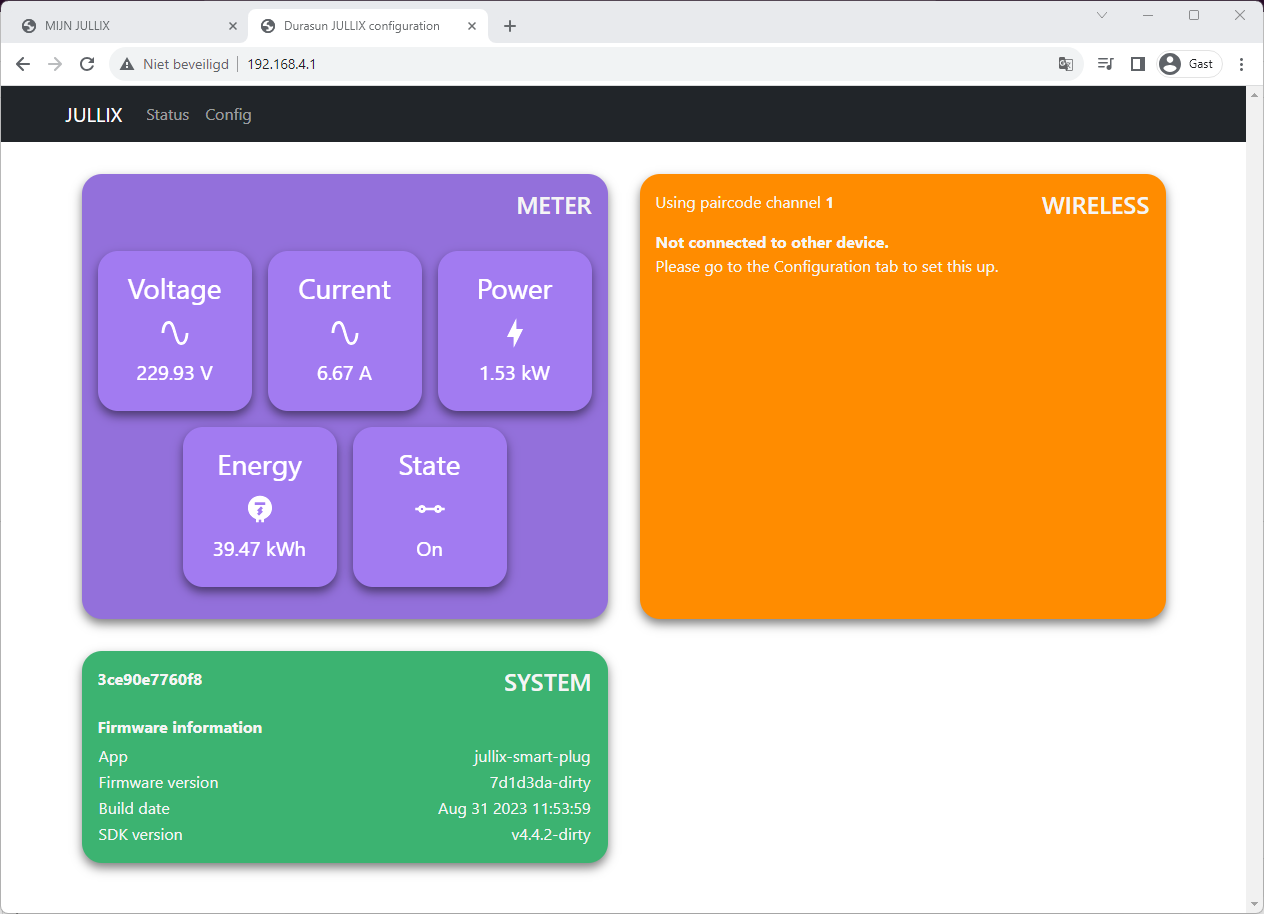Click the 1.53 kW value

(515, 373)
